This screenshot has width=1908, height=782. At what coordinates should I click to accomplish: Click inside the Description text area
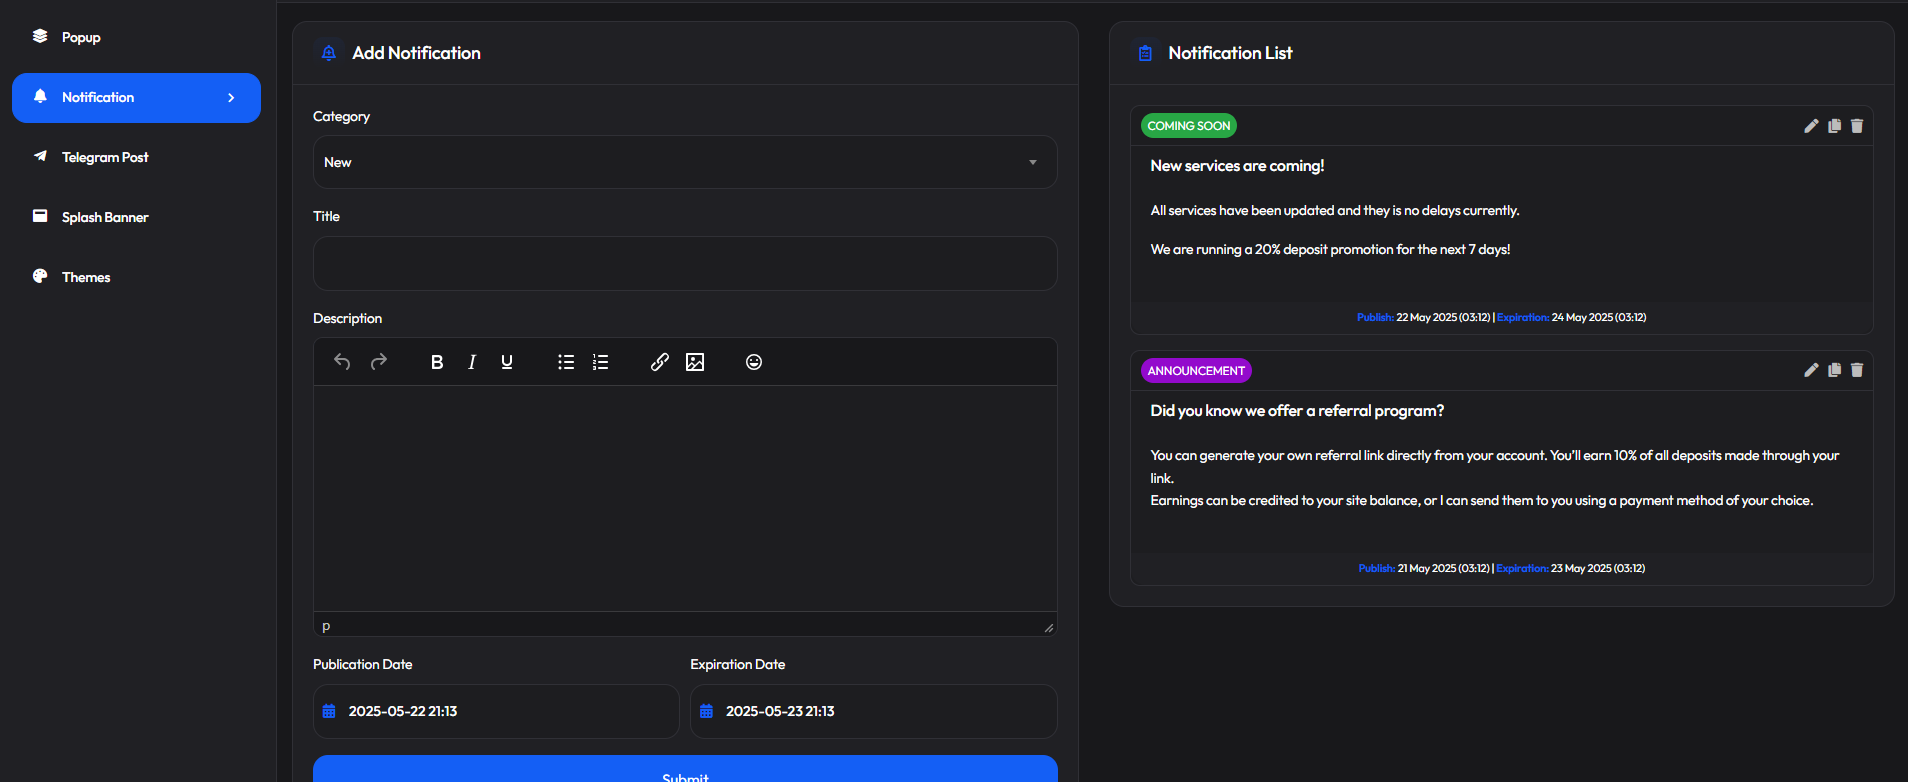(685, 498)
